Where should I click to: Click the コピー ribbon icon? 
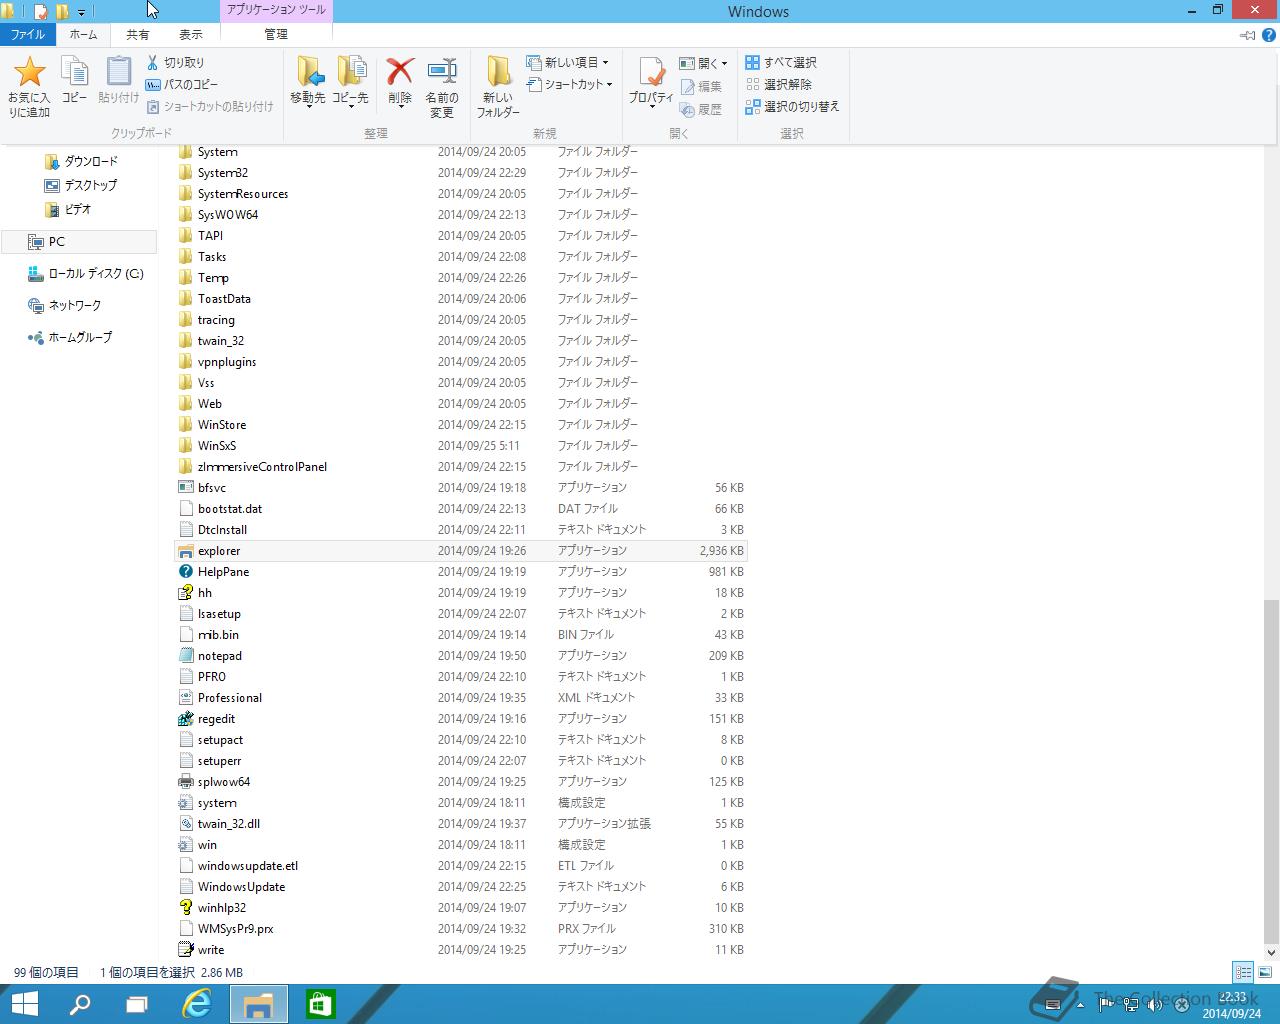click(75, 72)
